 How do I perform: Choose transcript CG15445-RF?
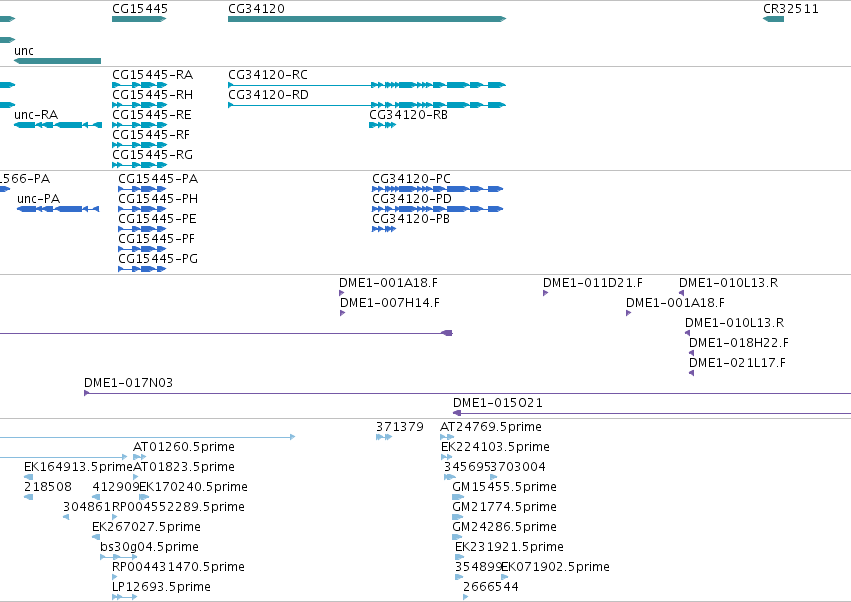tap(139, 145)
